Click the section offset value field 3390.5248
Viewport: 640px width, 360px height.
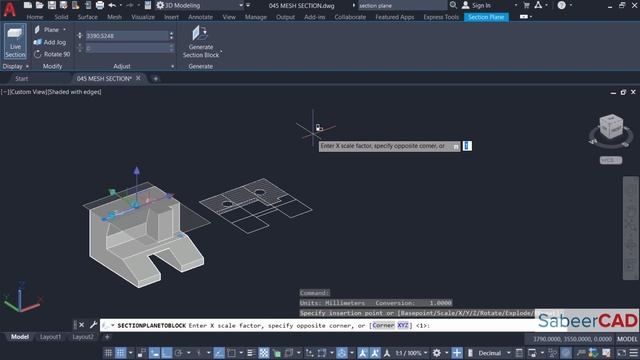click(127, 36)
